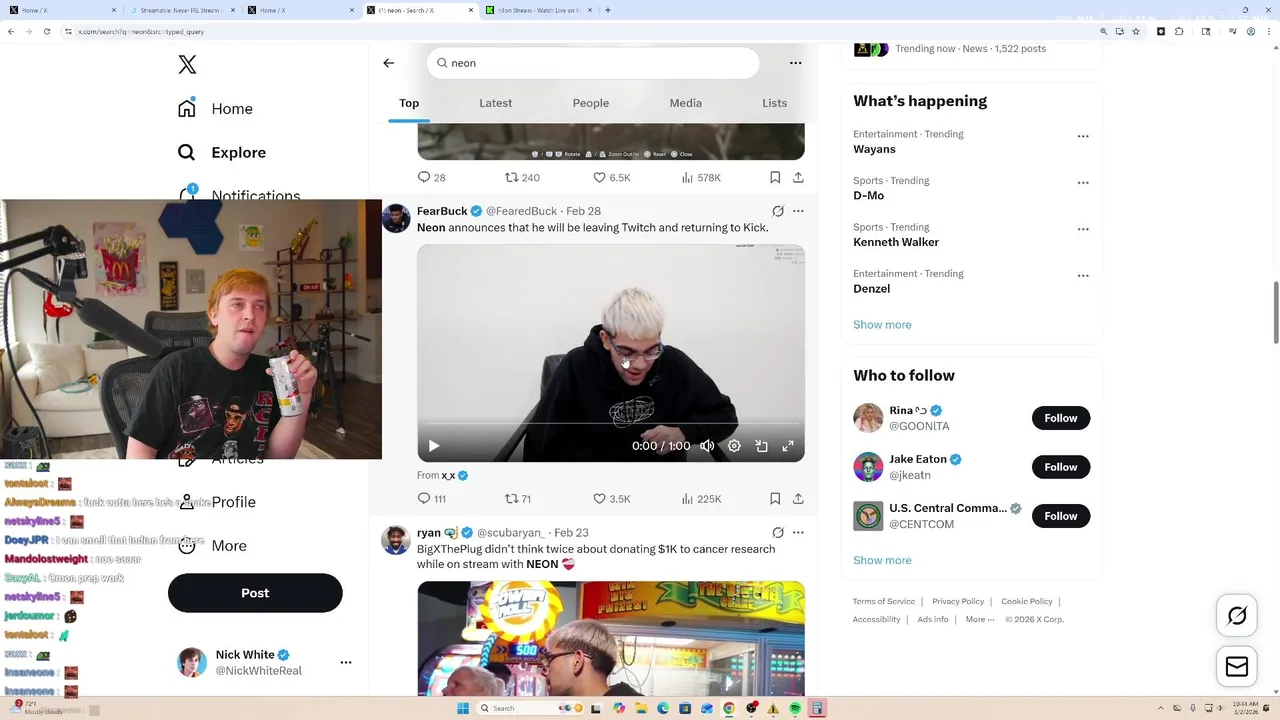This screenshot has height=720, width=1280.
Task: Open the Messages floating button
Action: [x=1237, y=667]
